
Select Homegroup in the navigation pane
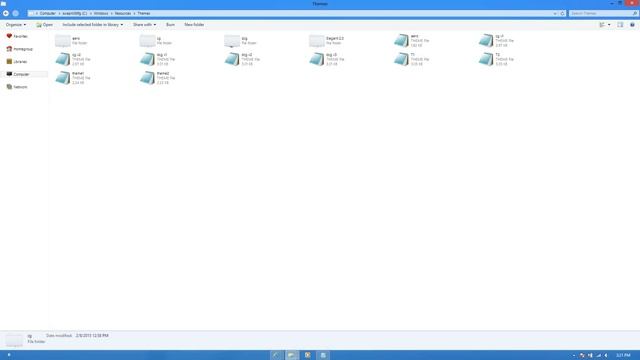pyautogui.click(x=20, y=49)
